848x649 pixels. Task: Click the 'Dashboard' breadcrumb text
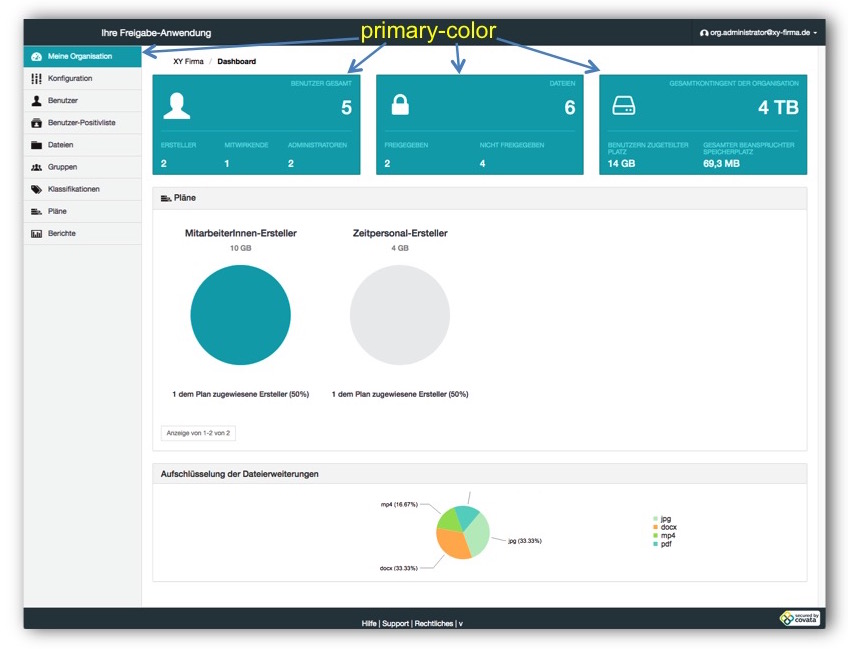[x=236, y=62]
